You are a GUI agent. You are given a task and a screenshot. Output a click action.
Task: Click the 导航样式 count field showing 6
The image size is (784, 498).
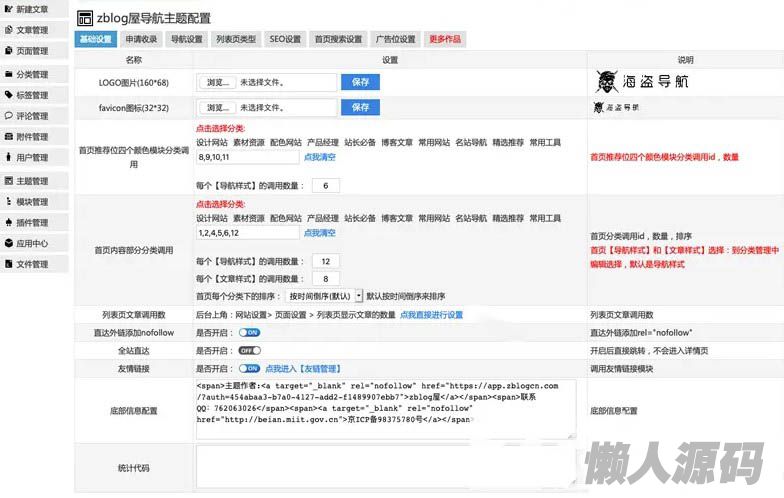point(326,186)
